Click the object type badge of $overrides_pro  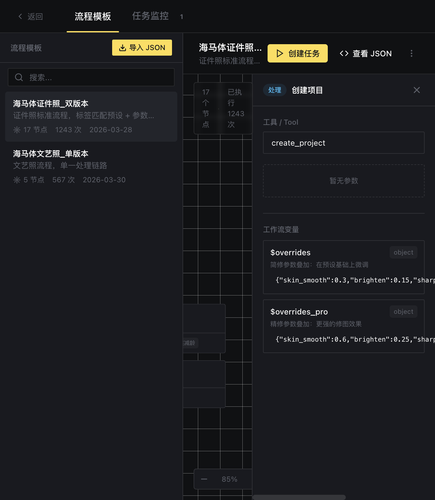coord(403,312)
